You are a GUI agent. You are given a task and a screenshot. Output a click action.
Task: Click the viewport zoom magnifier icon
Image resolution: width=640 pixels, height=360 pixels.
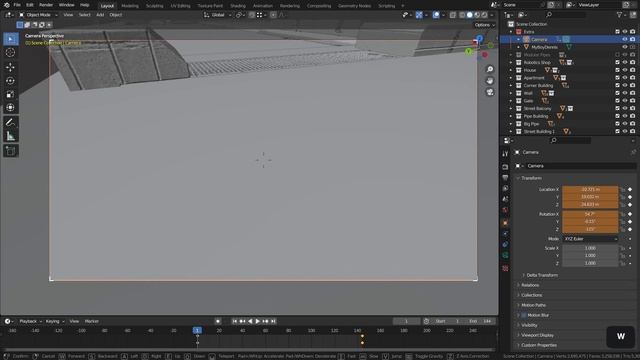(x=490, y=69)
